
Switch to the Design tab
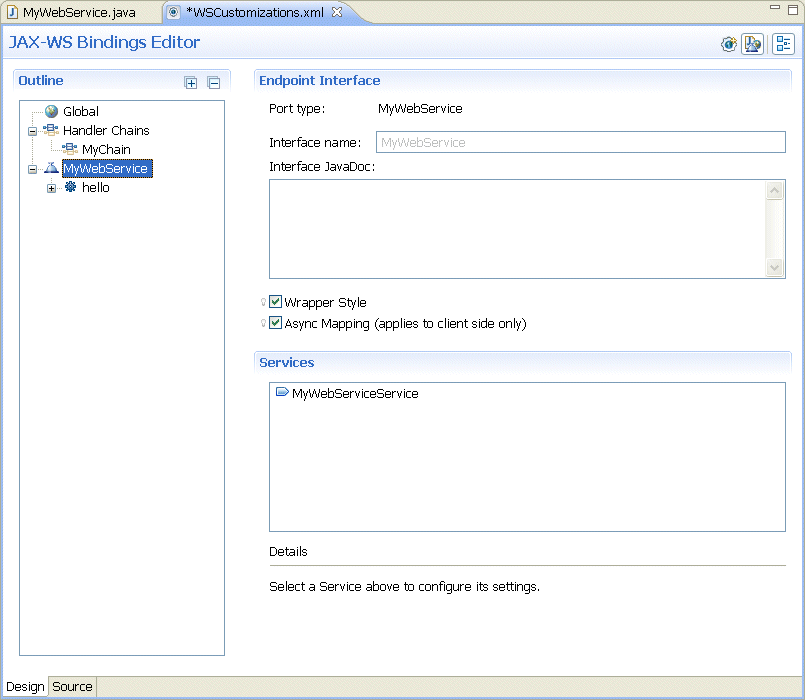coord(25,687)
